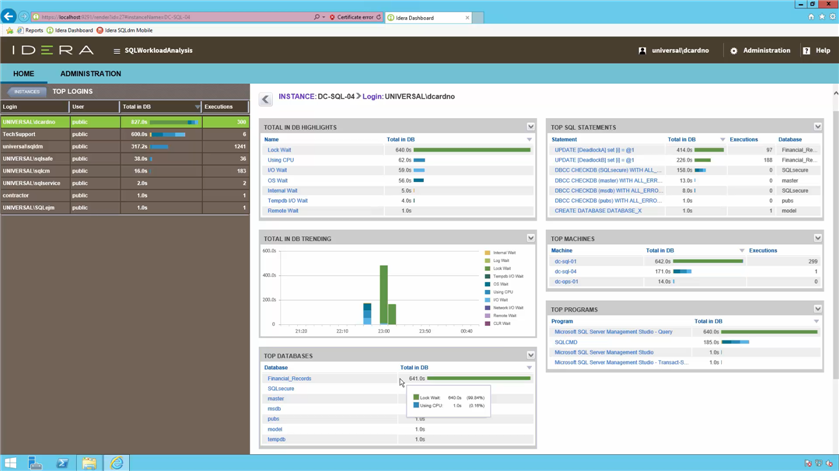
Task: Click the universal\dcardno user name in header
Action: [680, 50]
